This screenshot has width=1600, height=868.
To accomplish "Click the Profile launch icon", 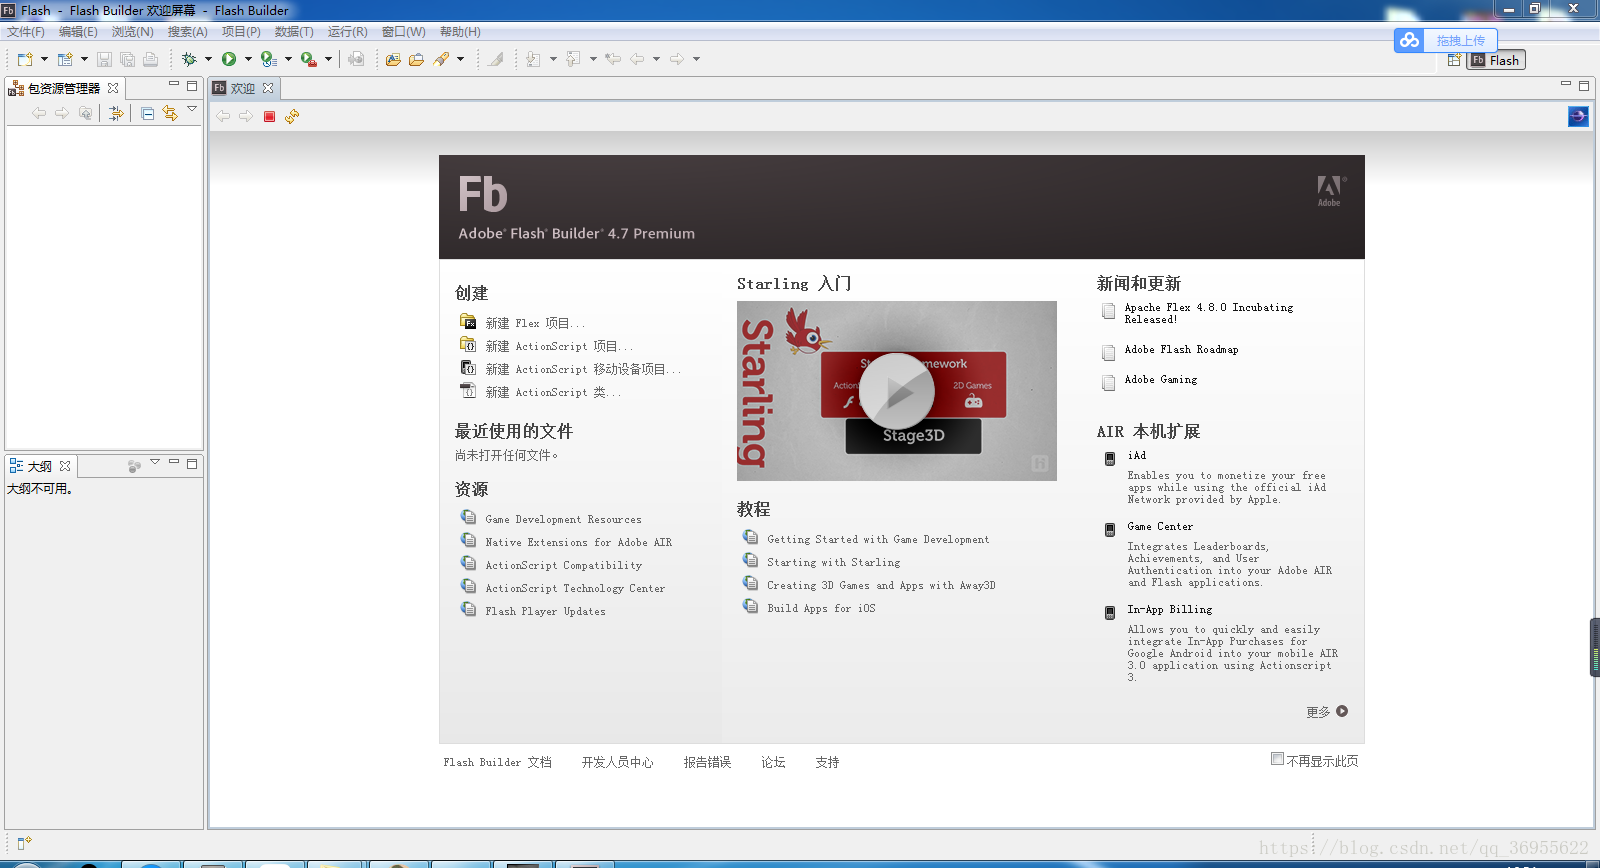I will (x=268, y=59).
